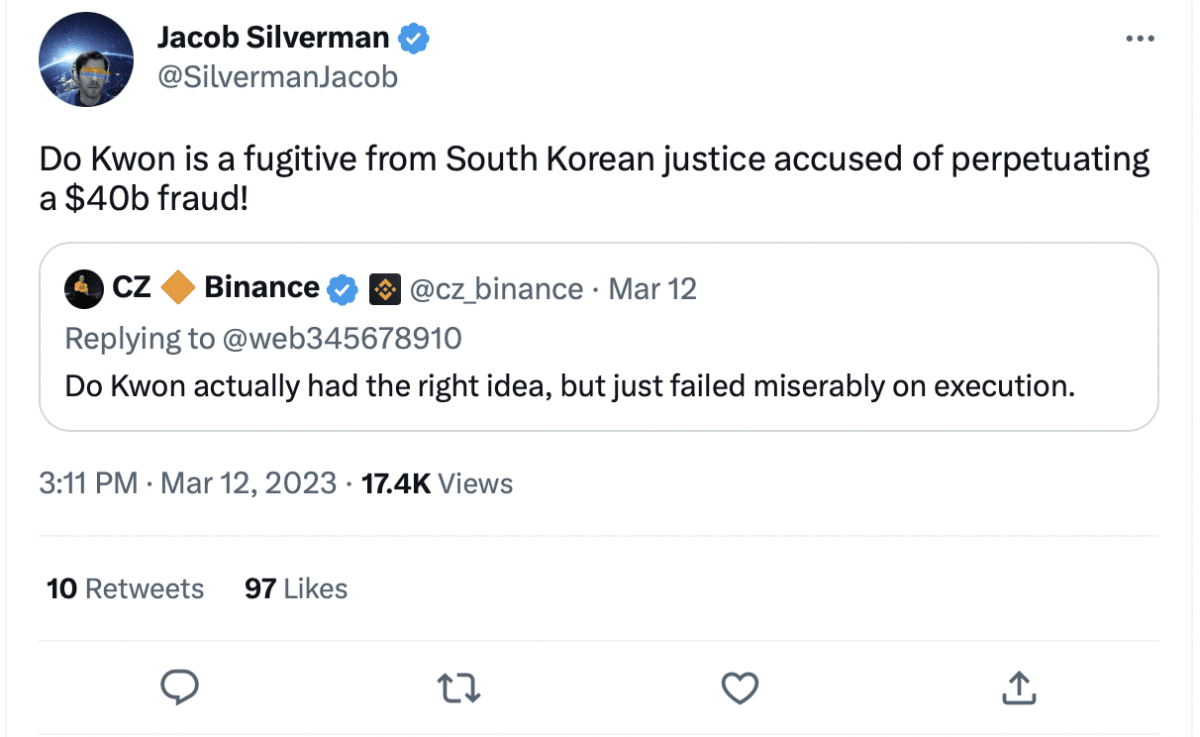Click the share upload icon

click(1017, 687)
